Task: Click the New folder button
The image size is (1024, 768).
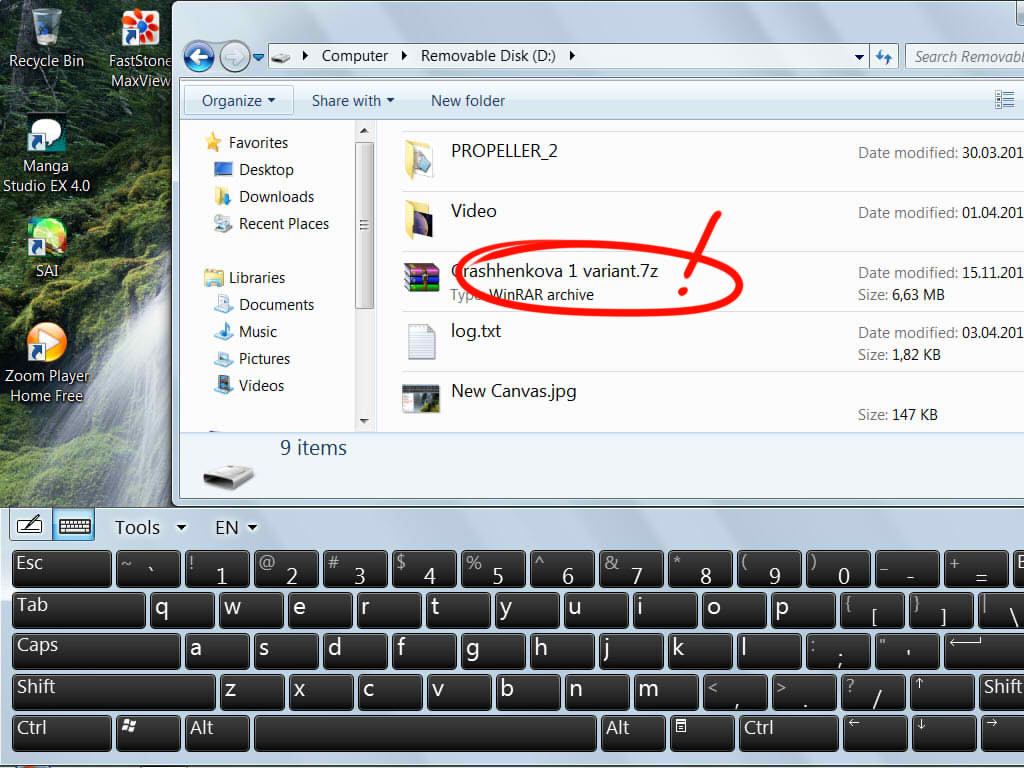Action: [468, 101]
